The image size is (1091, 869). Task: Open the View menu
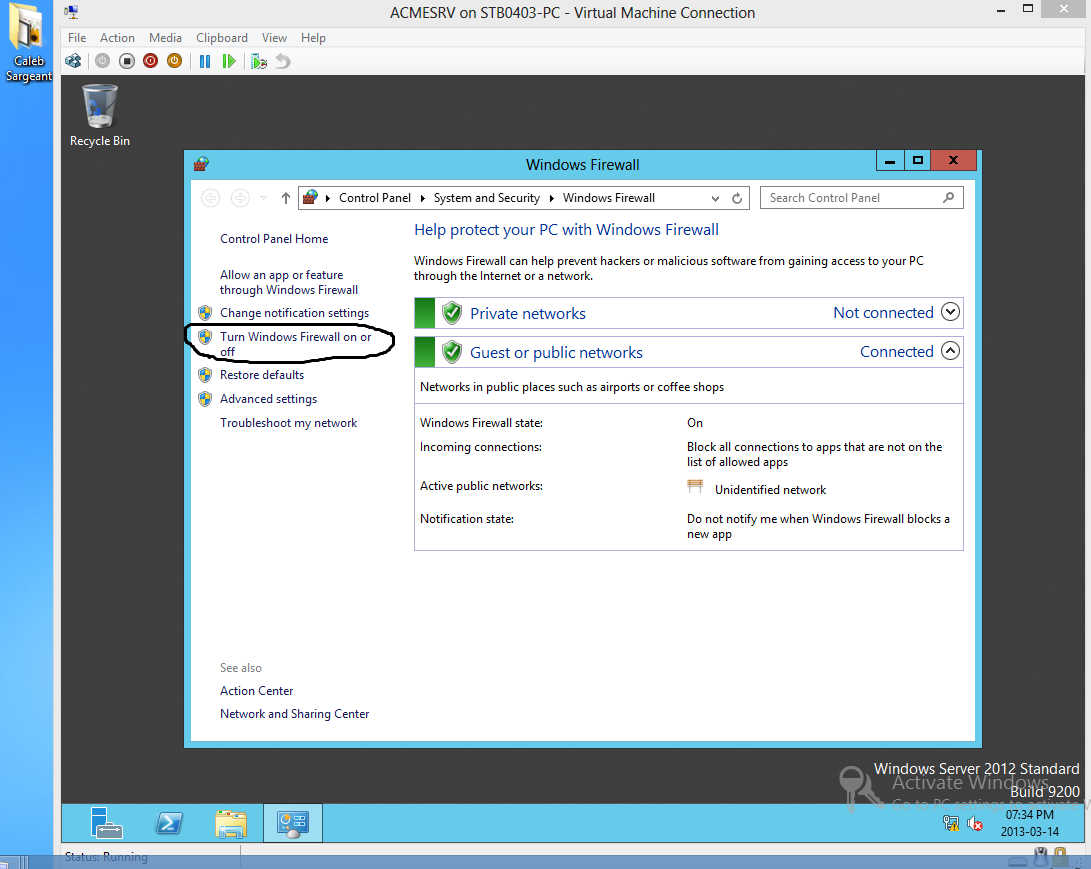click(274, 38)
